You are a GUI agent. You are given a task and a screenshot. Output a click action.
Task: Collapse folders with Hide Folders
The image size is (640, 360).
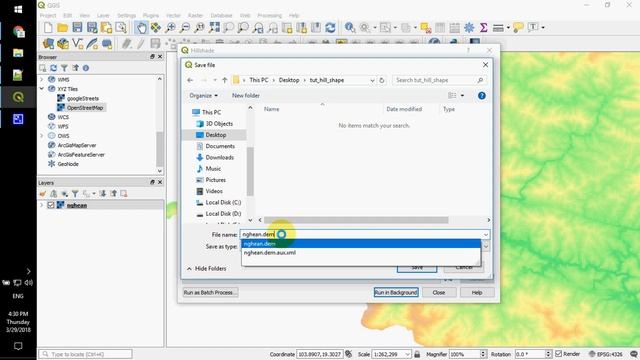click(x=207, y=269)
